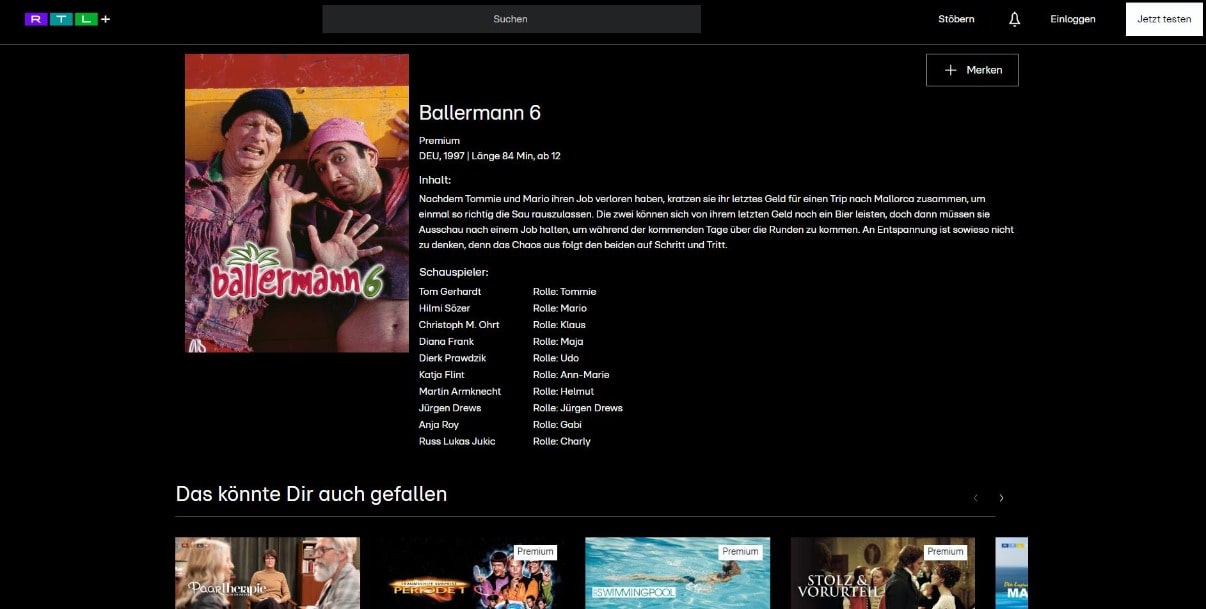The width and height of the screenshot is (1206, 609).
Task: Click the text Rolle: Helmut
Action: click(x=563, y=392)
